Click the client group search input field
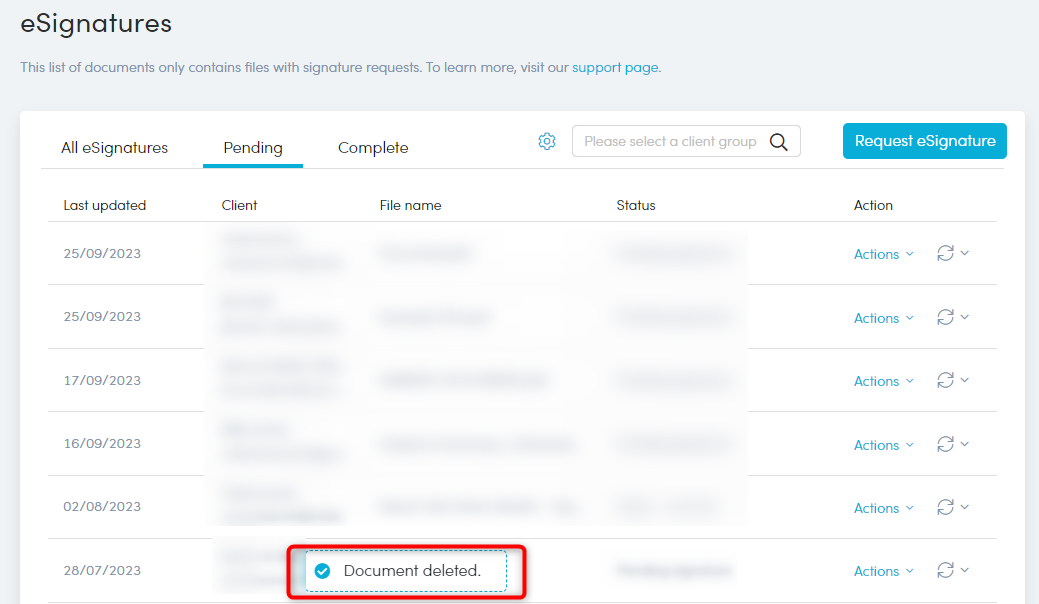The width and height of the screenshot is (1039, 604). [x=670, y=142]
